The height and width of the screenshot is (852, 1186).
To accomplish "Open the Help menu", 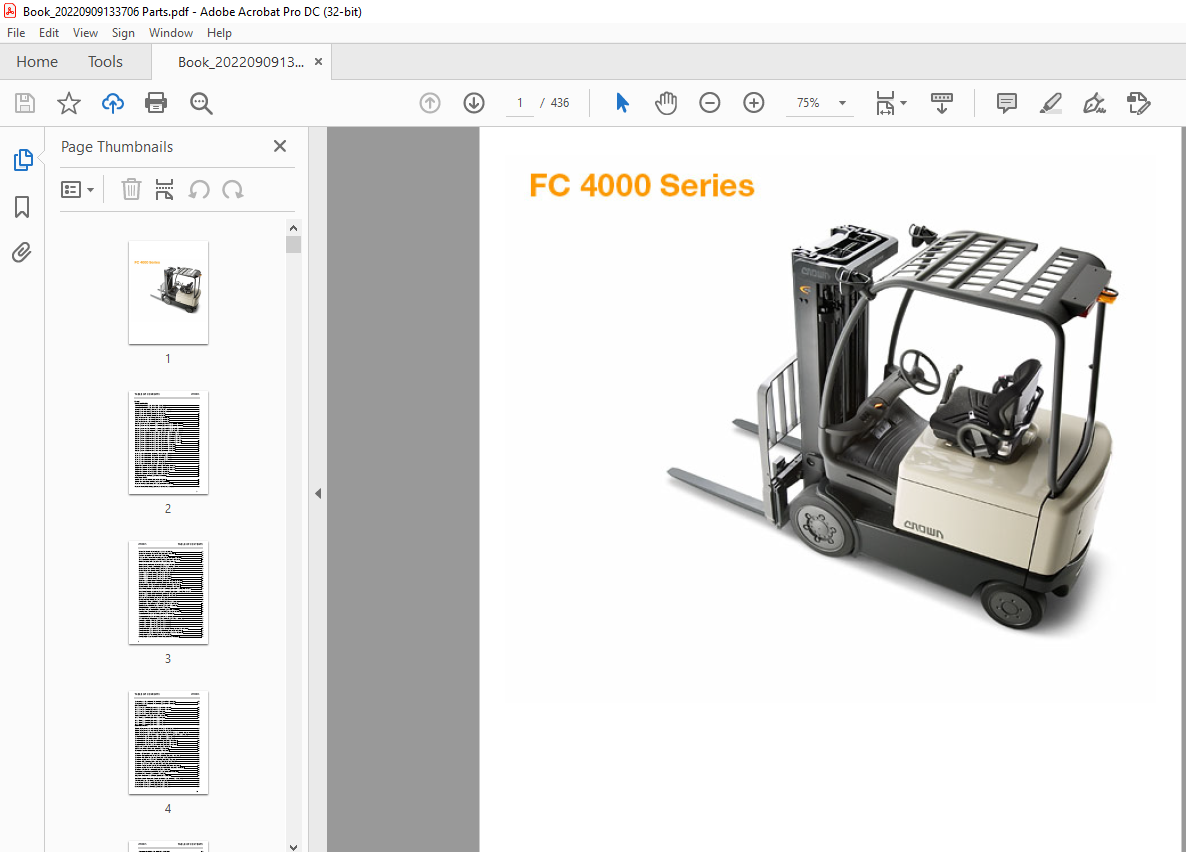I will pos(219,33).
